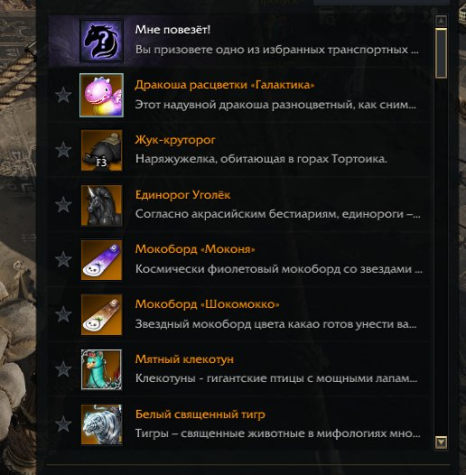The width and height of the screenshot is (466, 475).
Task: Pick the purple Моконя mokoboard icon
Action: (x=102, y=260)
